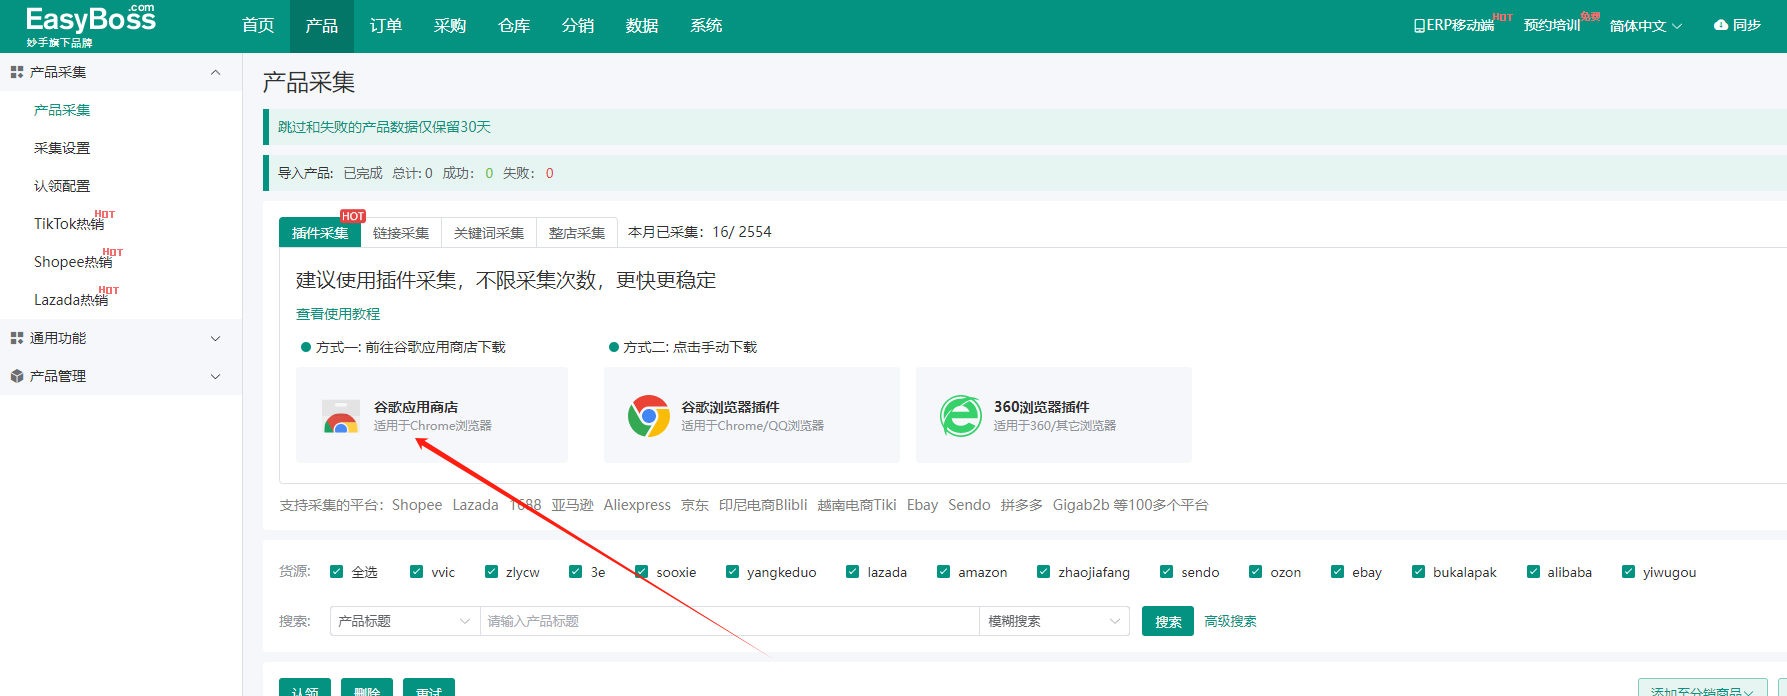Open the 数据 top menu
The width and height of the screenshot is (1787, 696).
tap(642, 26)
